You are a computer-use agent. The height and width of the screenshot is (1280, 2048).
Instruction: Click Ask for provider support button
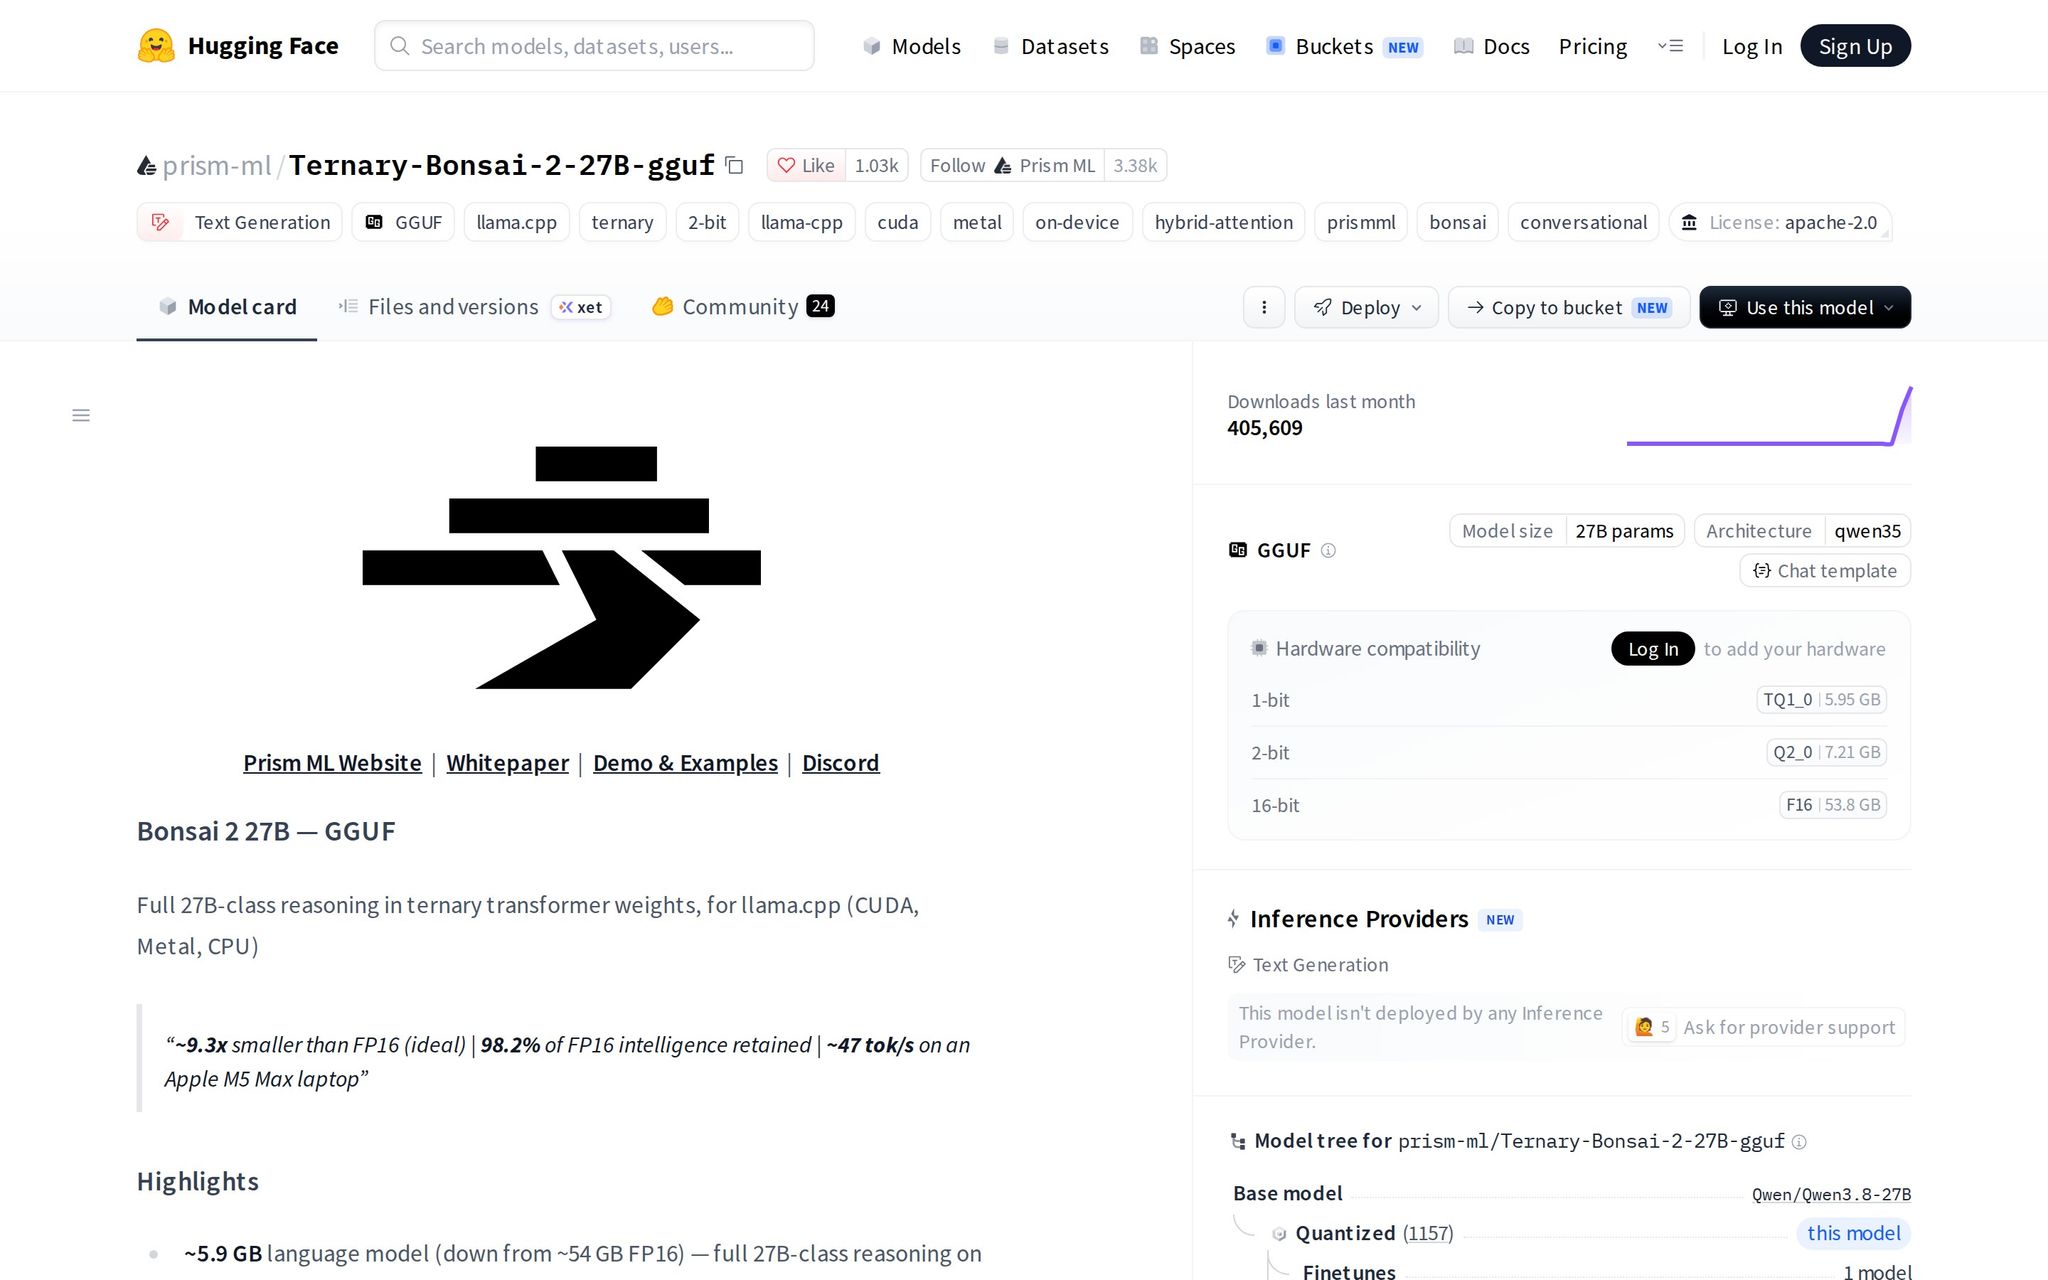[1764, 1027]
